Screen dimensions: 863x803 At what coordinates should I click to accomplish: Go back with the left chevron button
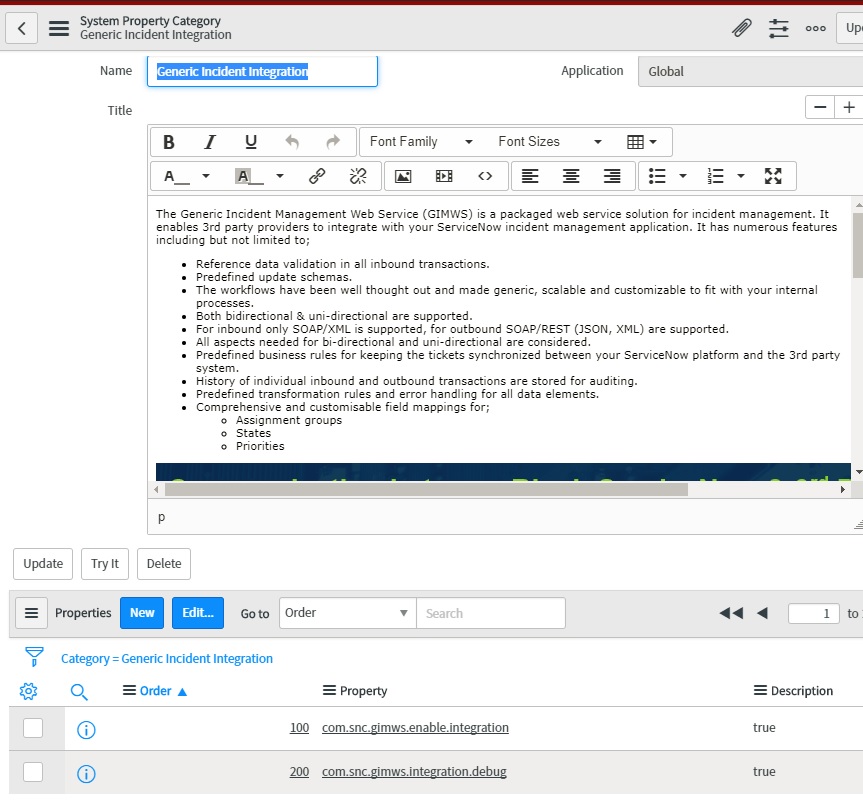pos(21,28)
